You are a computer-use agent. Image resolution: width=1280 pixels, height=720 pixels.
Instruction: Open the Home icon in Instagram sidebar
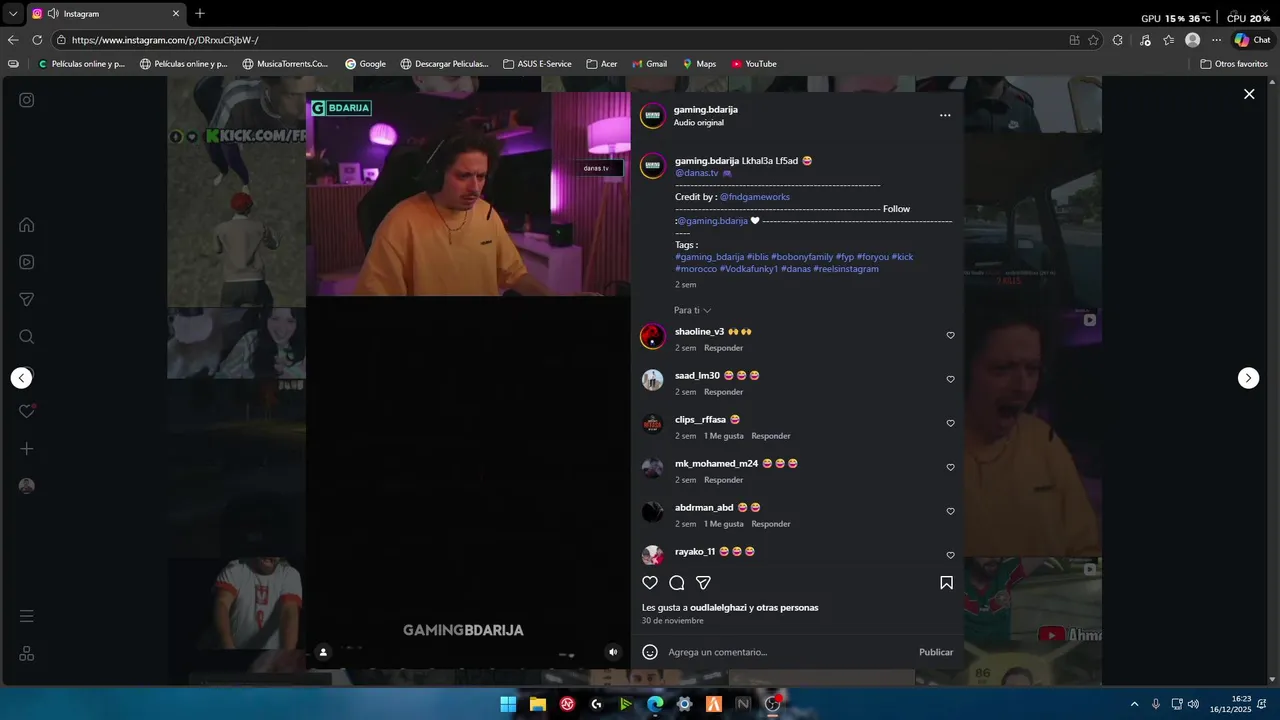click(27, 225)
